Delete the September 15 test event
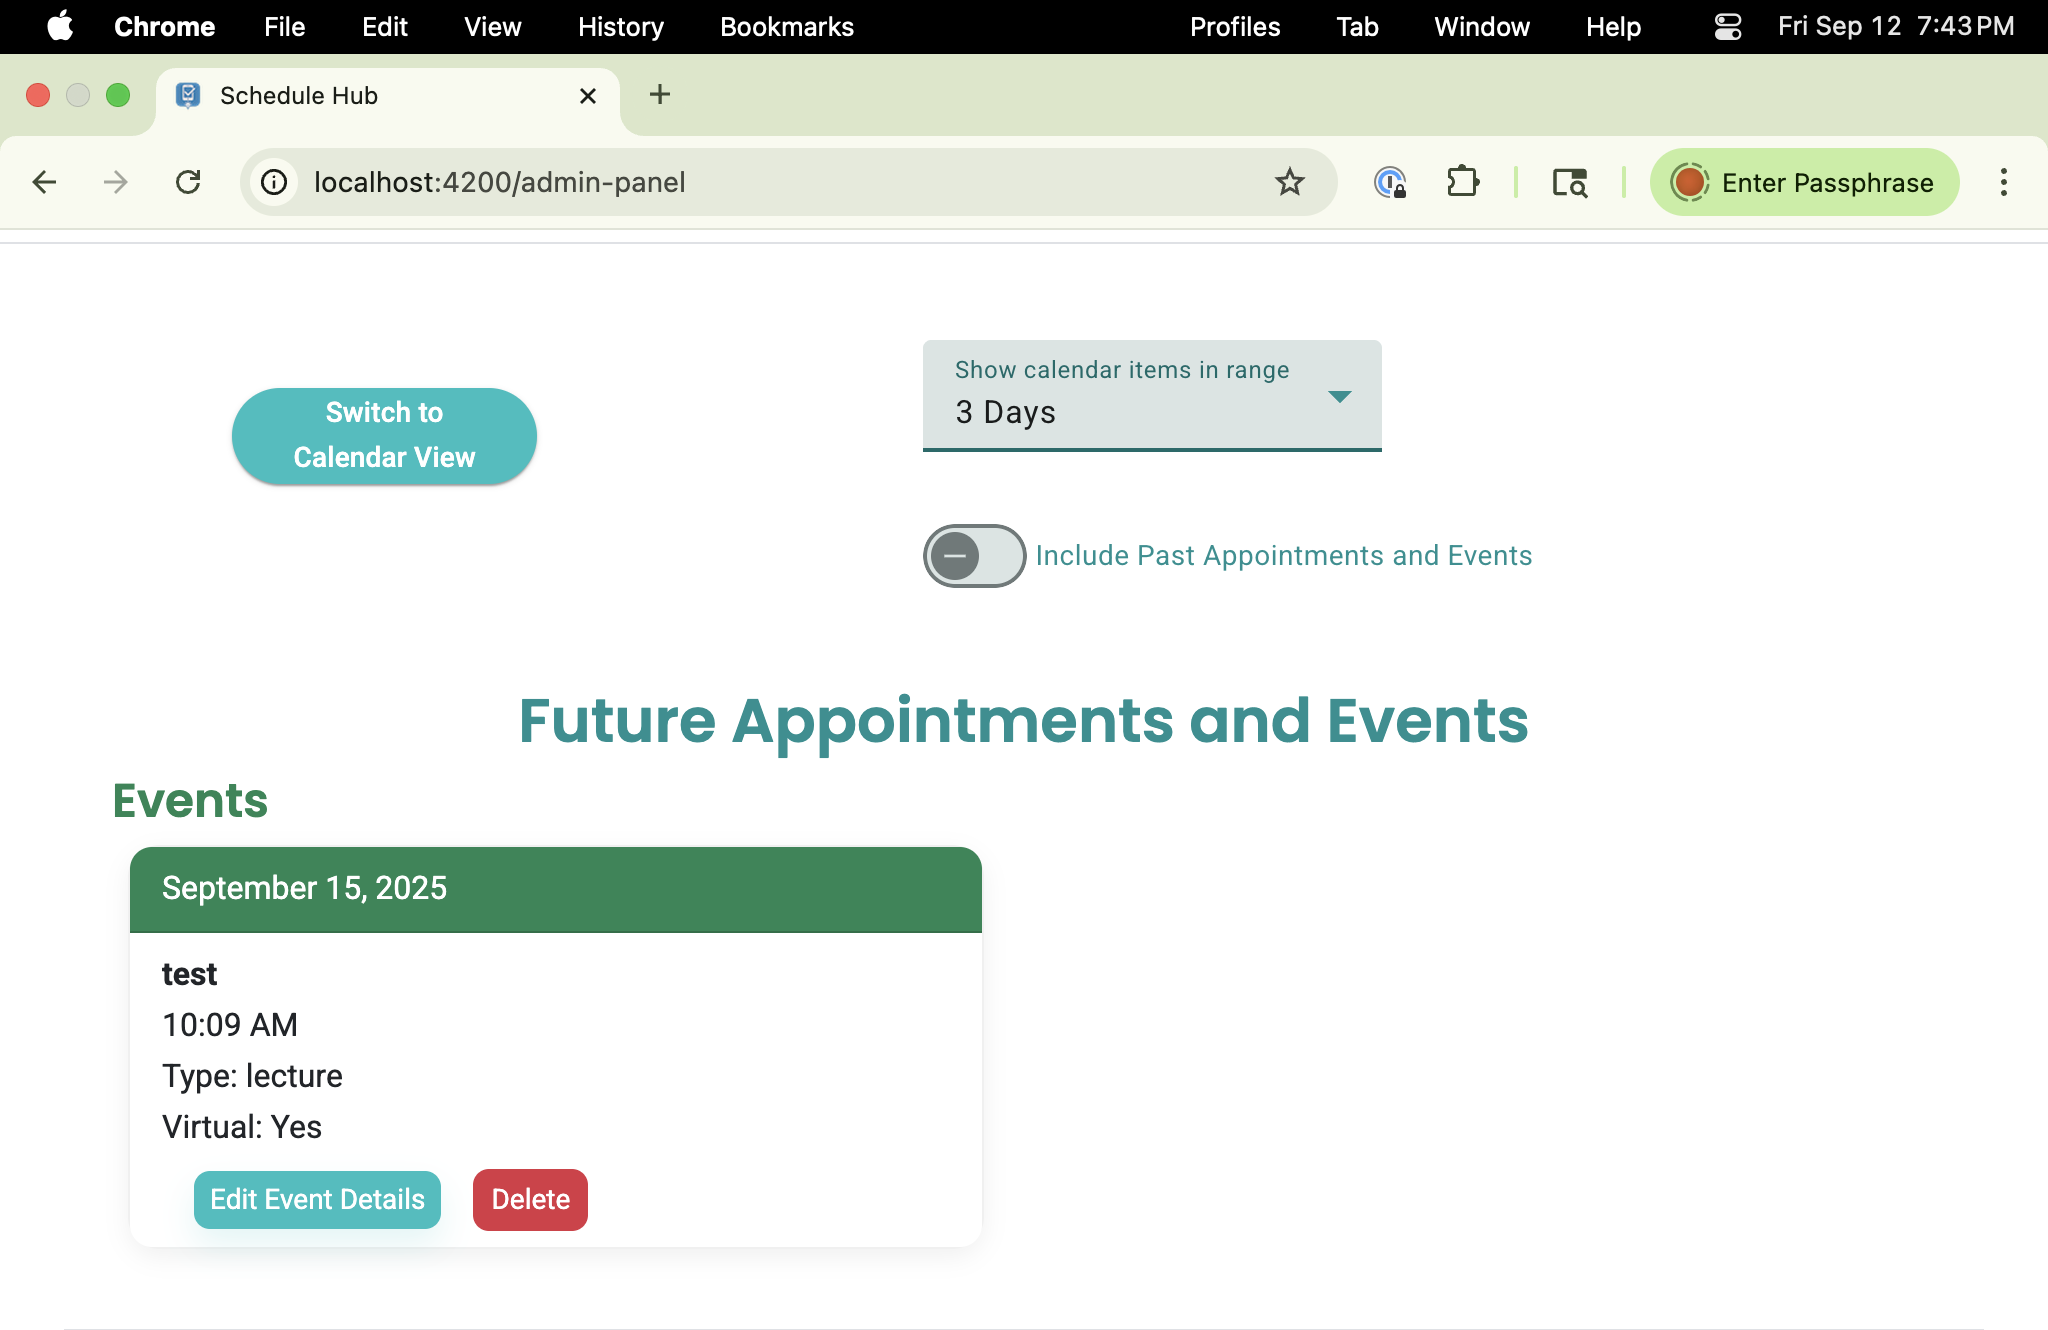 (x=530, y=1199)
